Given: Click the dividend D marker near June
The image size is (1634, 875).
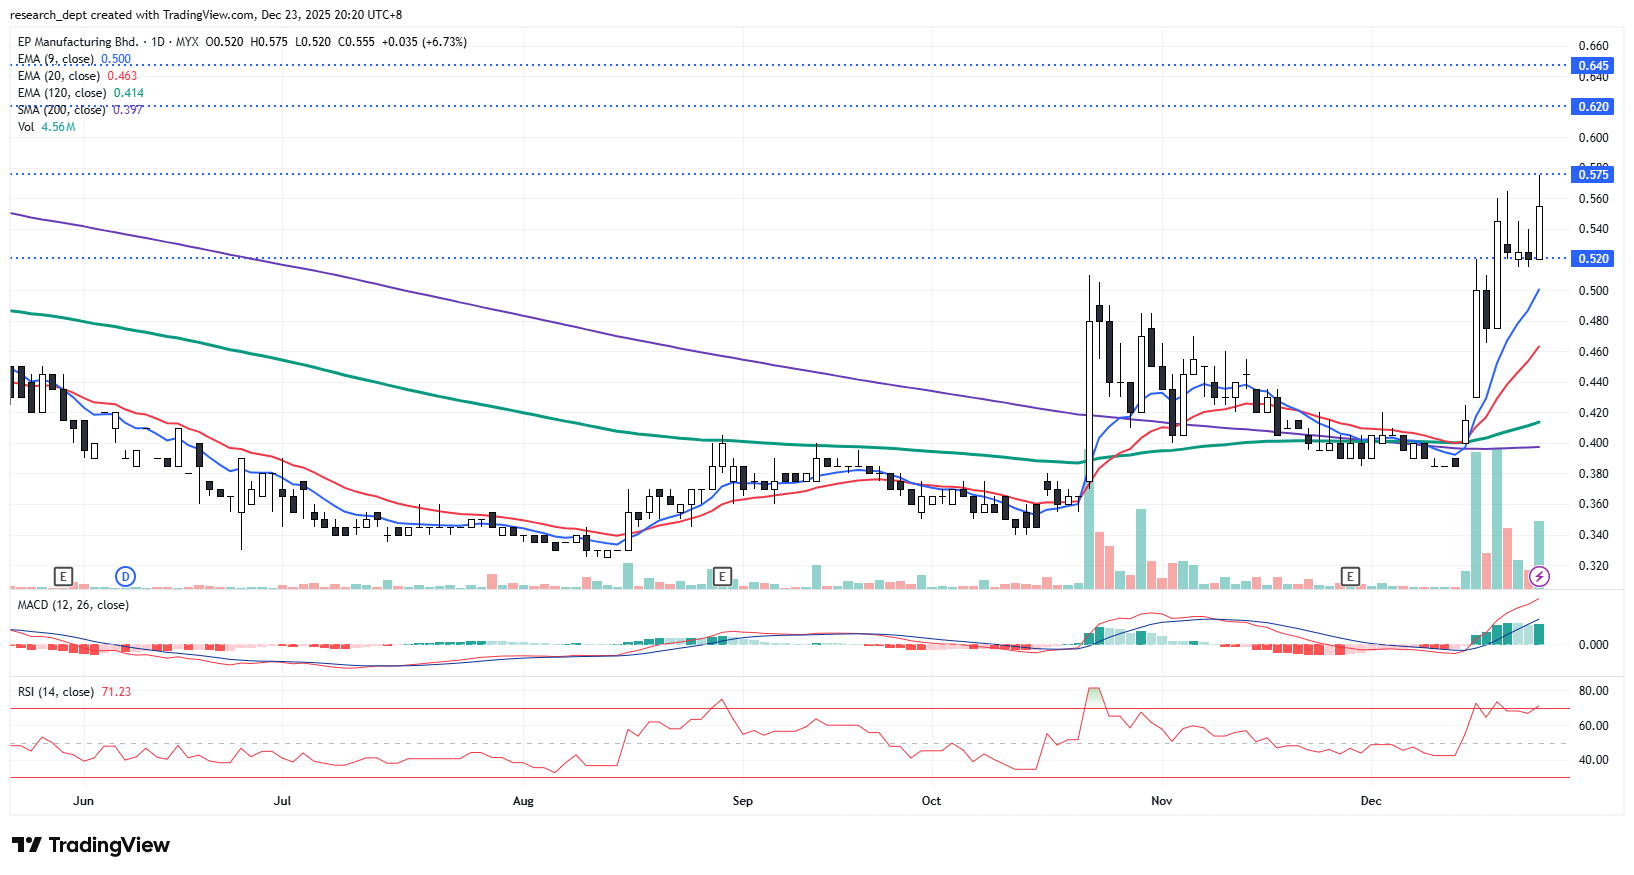Looking at the screenshot, I should point(125,576).
